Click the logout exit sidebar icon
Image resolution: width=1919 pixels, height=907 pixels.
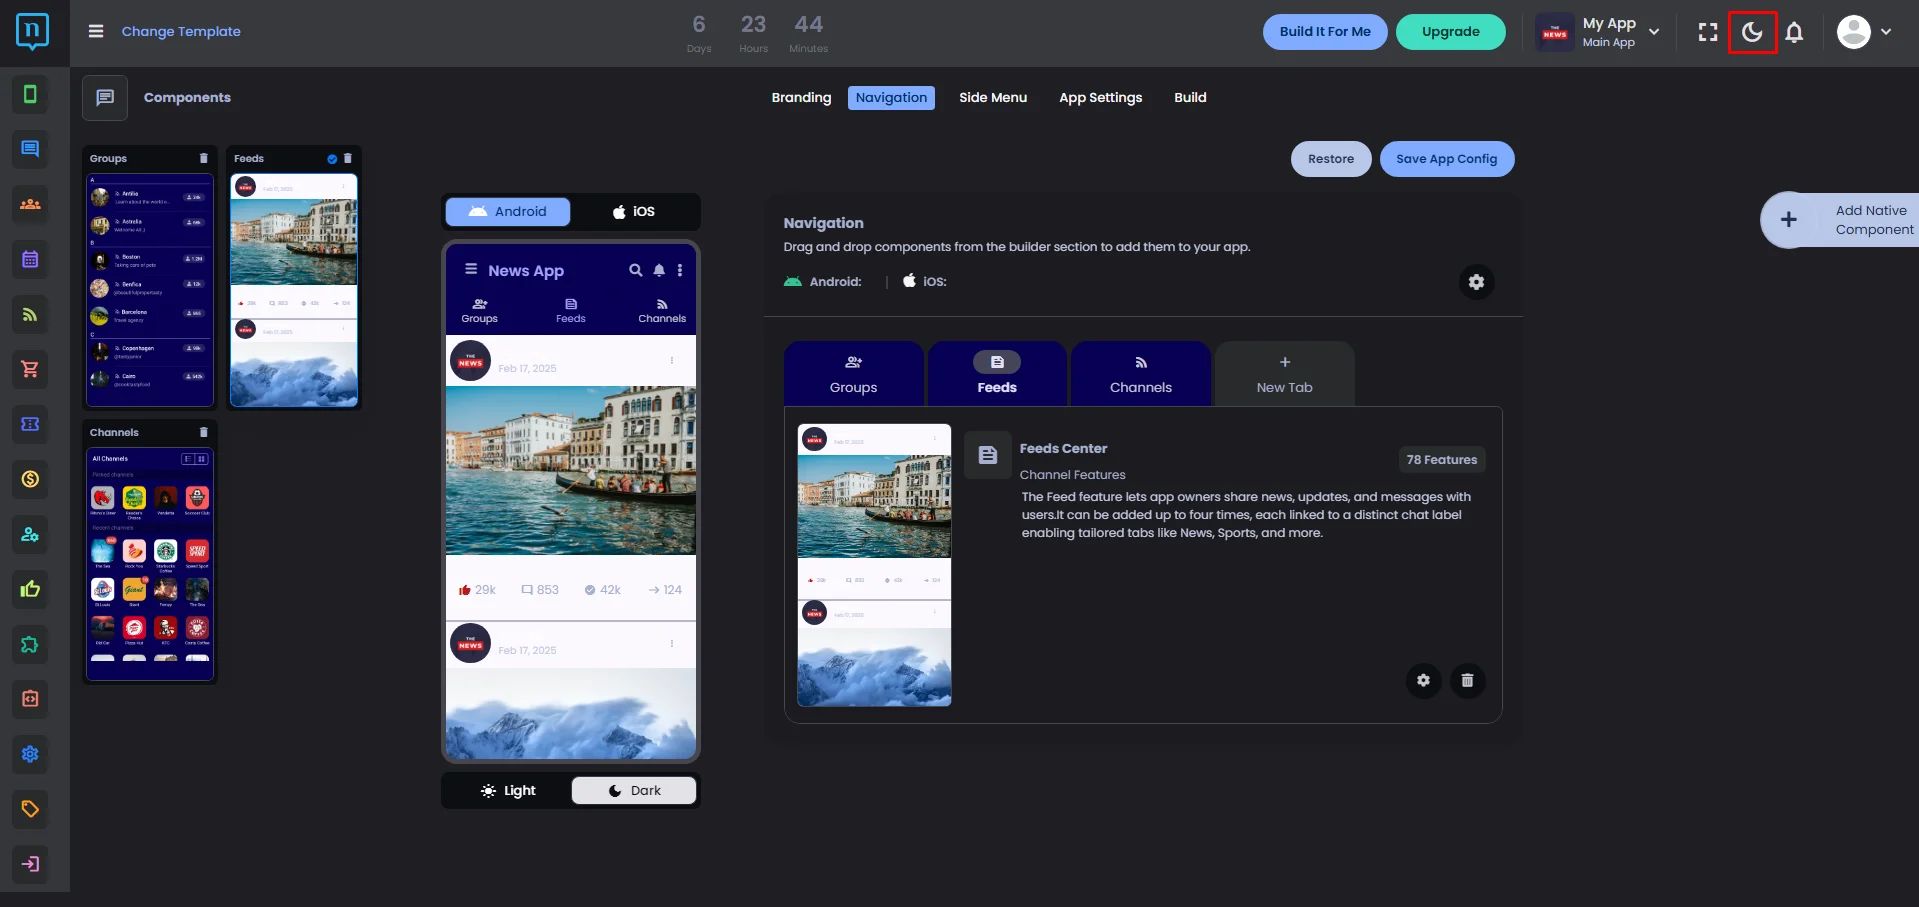coord(30,864)
